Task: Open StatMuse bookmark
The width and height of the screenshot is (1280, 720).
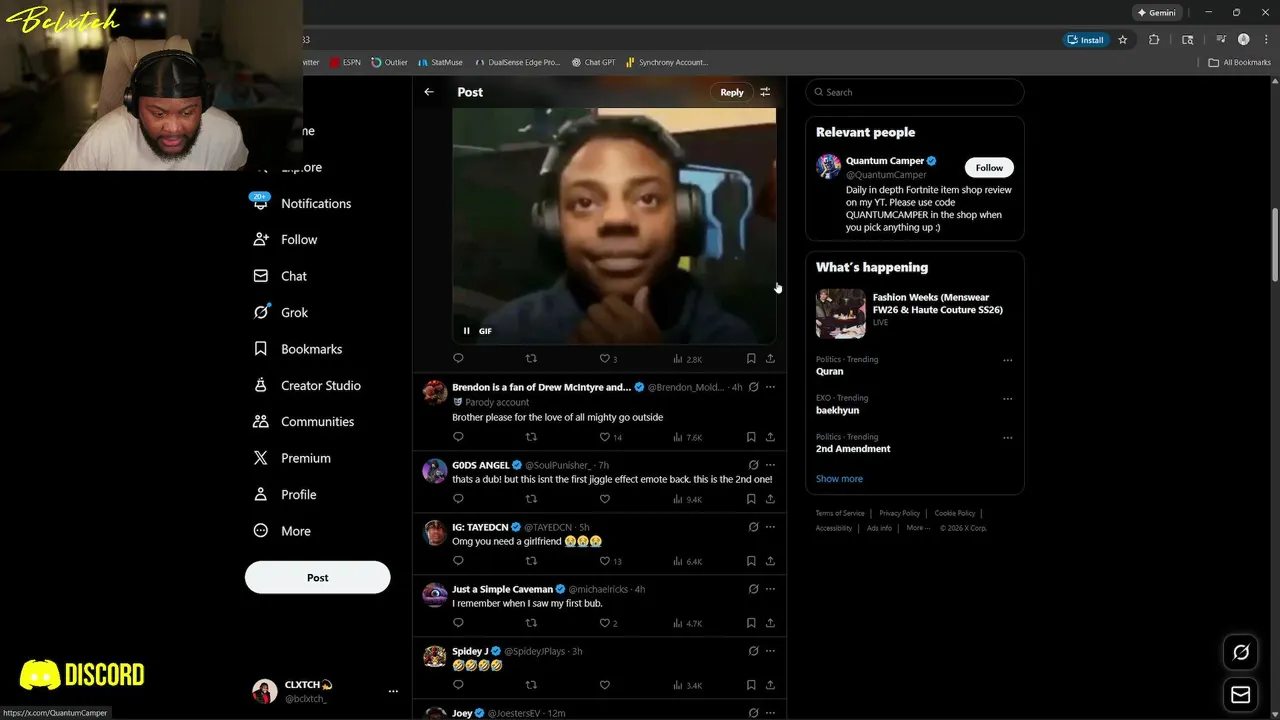Action: point(441,62)
